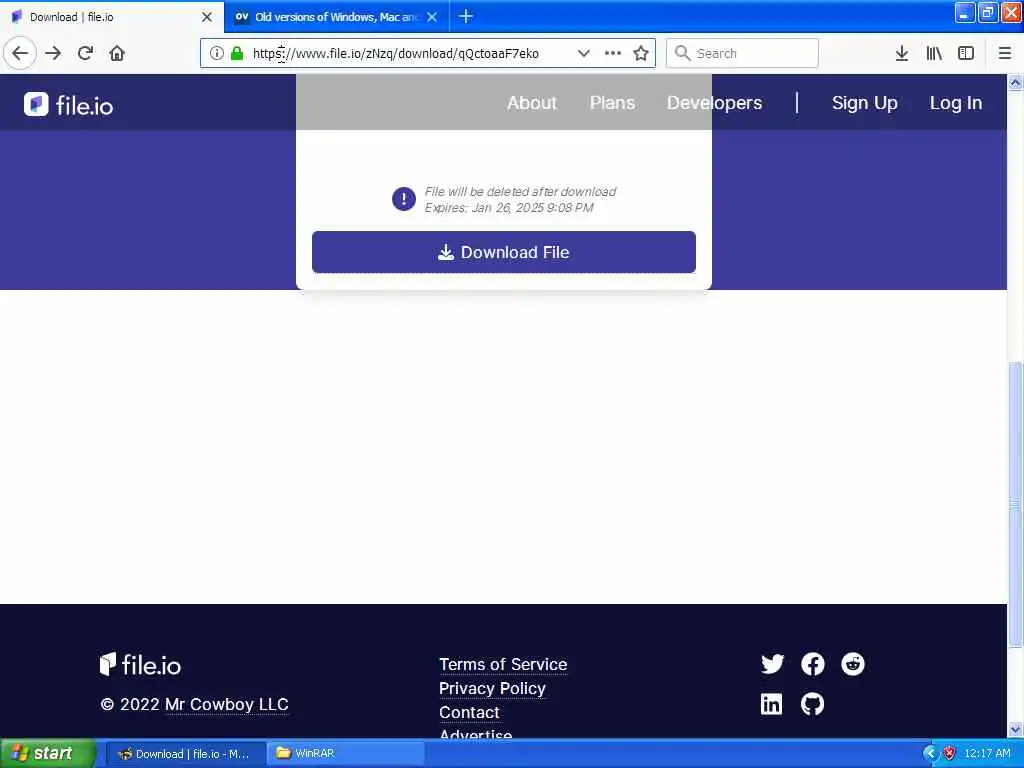Viewport: 1024px width, 768px height.
Task: Go forward to next page
Action: click(54, 53)
